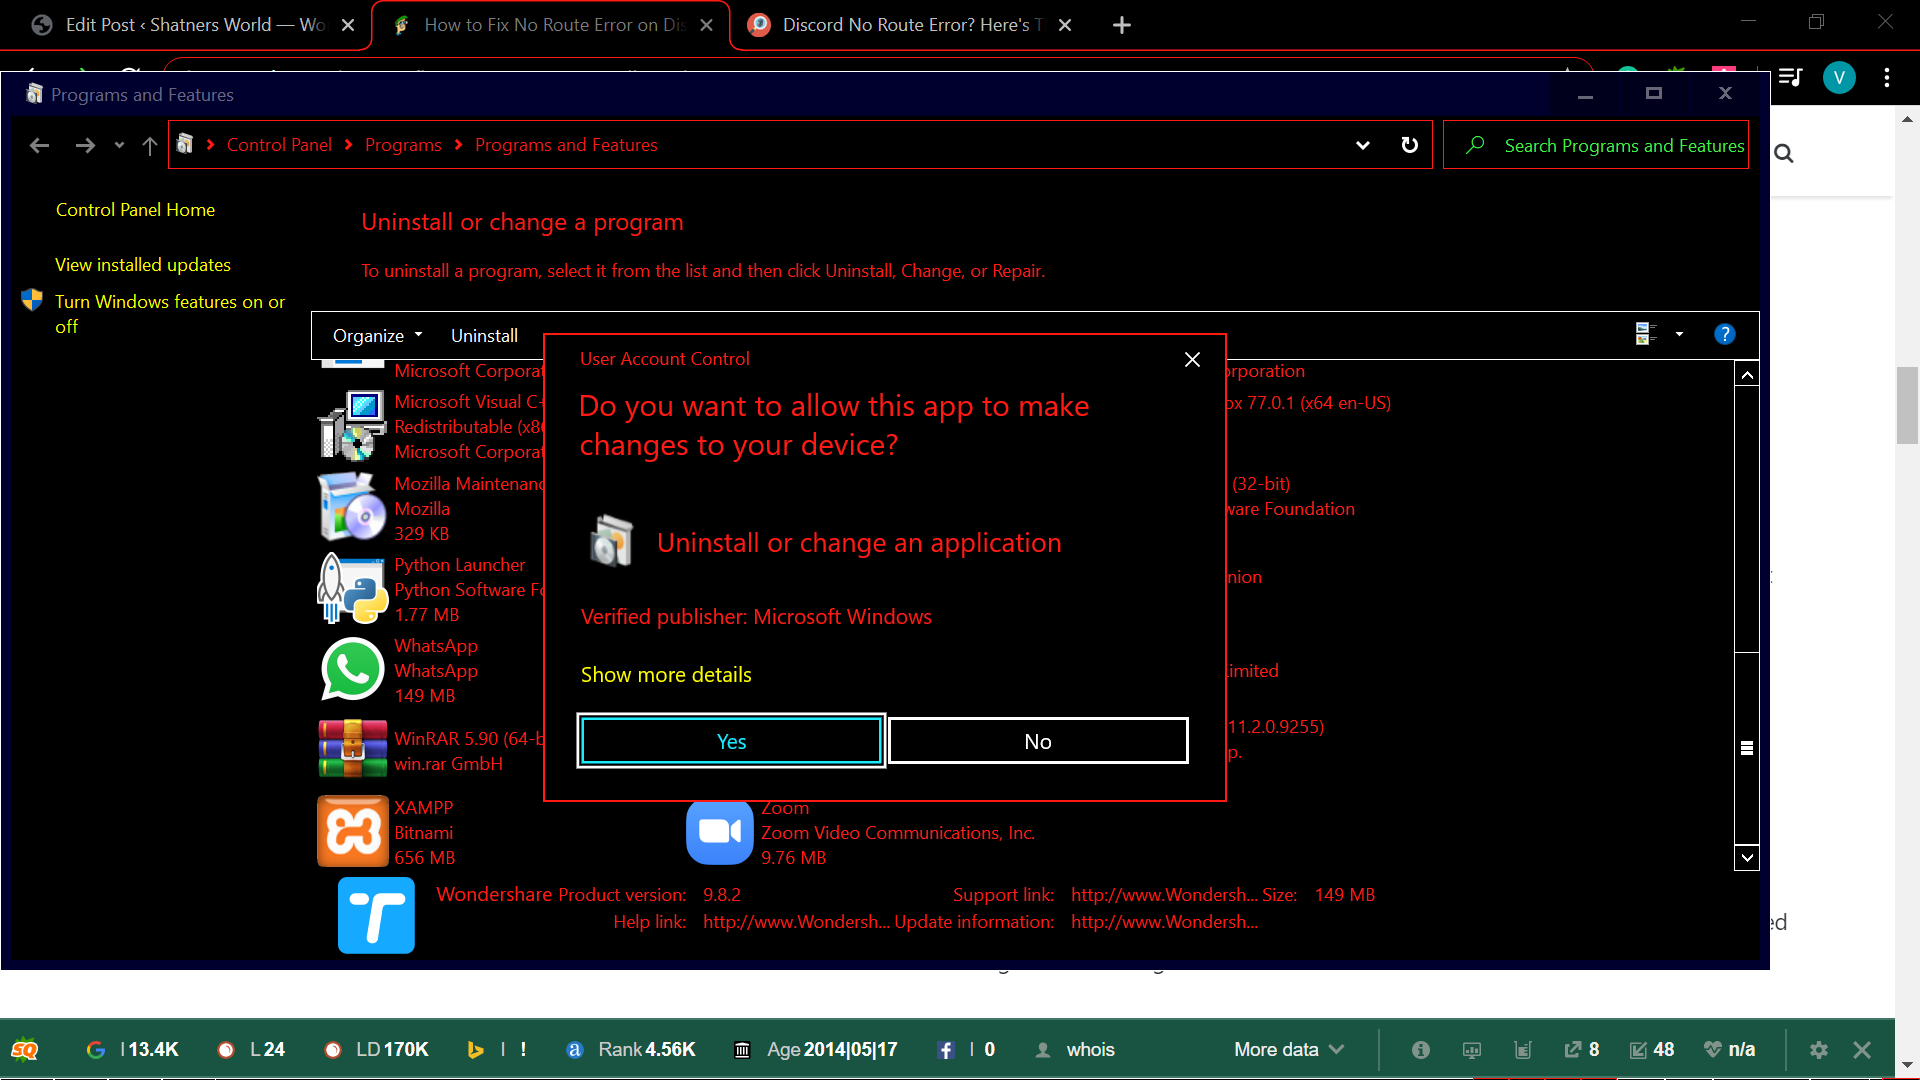
Task: Click the Back navigation arrow
Action: click(x=39, y=145)
